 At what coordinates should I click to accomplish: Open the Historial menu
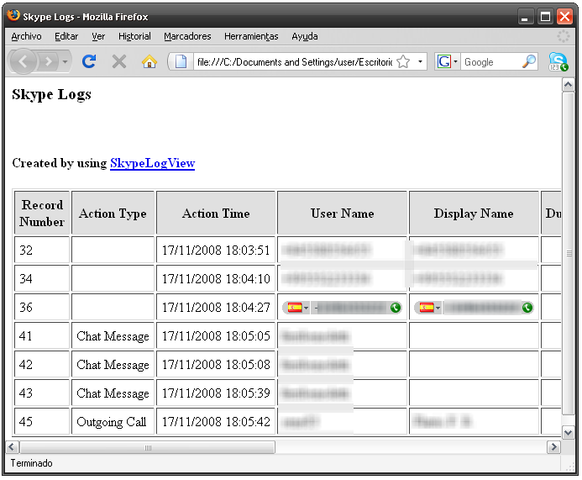click(134, 36)
